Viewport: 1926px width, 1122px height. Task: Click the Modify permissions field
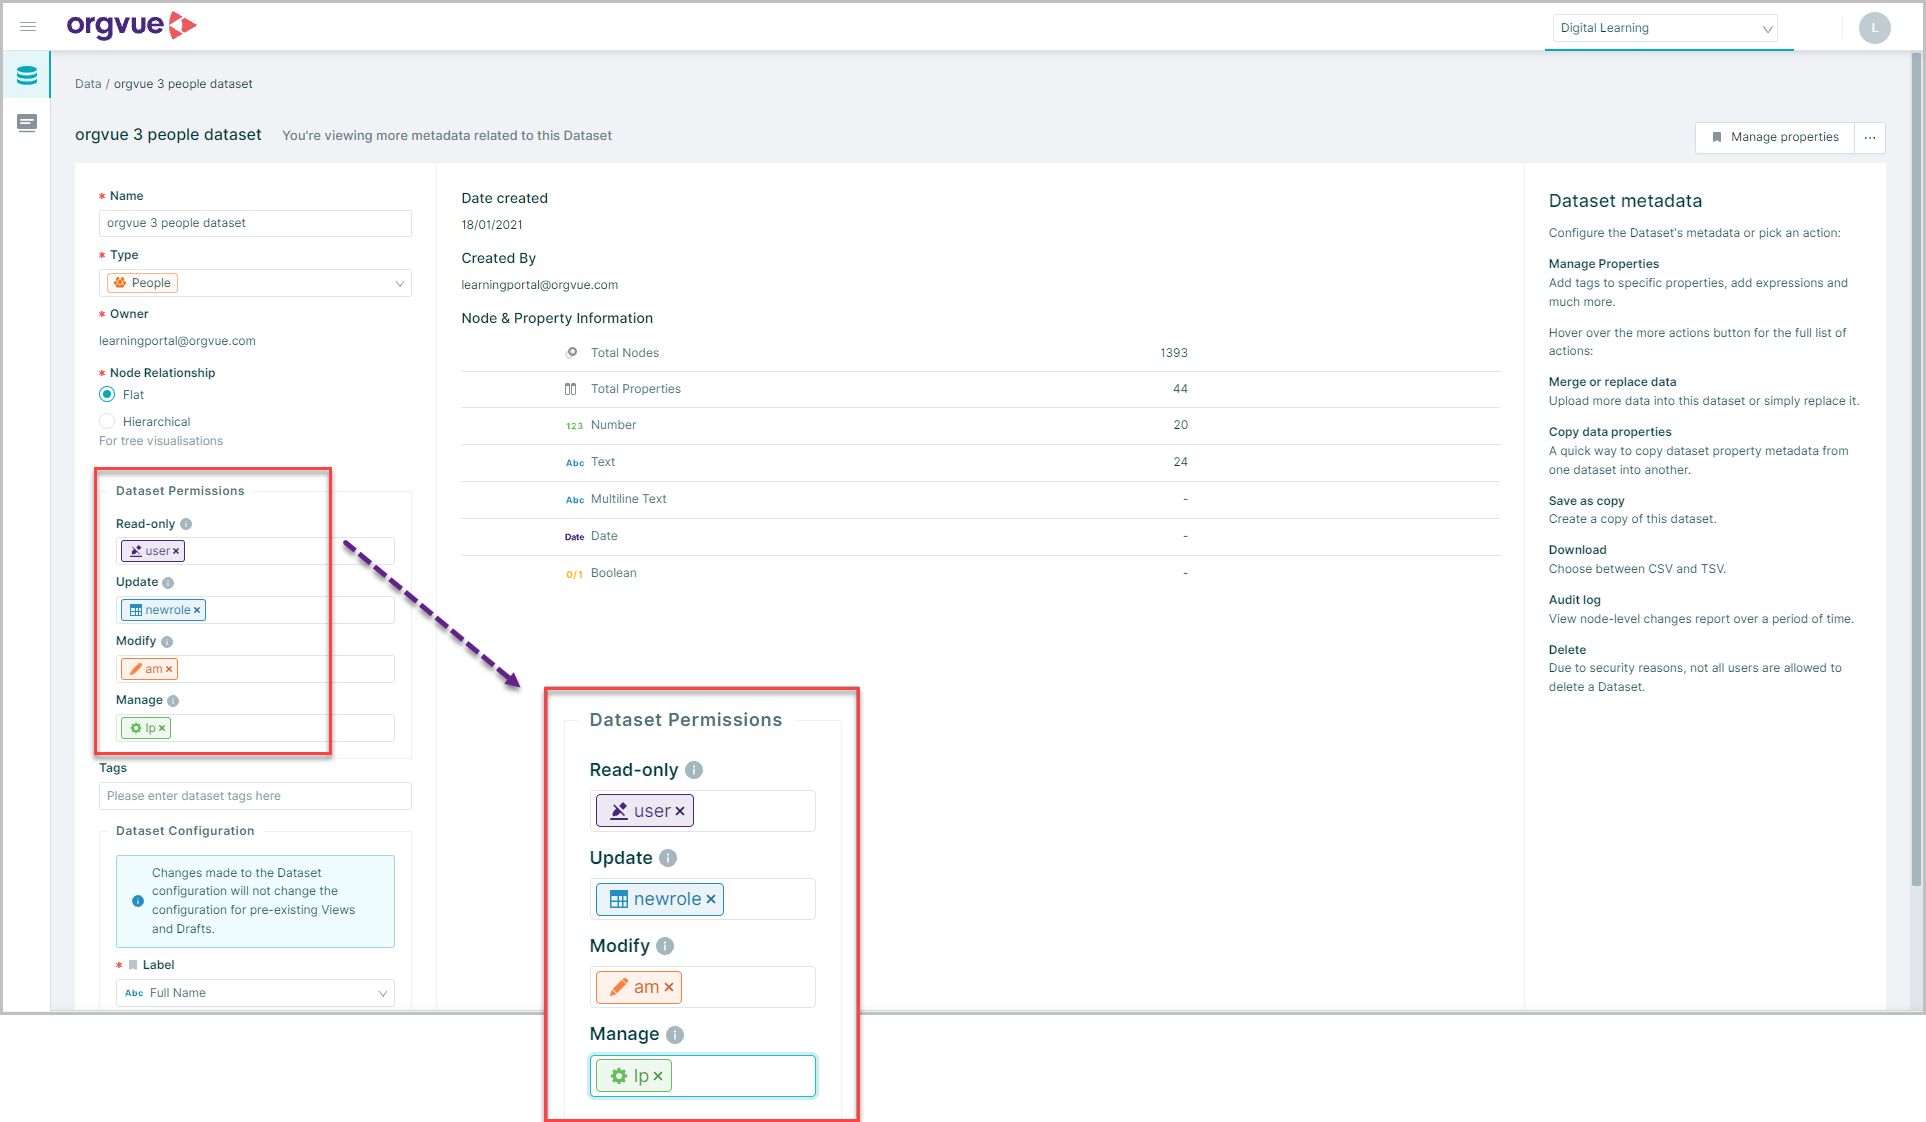(255, 669)
